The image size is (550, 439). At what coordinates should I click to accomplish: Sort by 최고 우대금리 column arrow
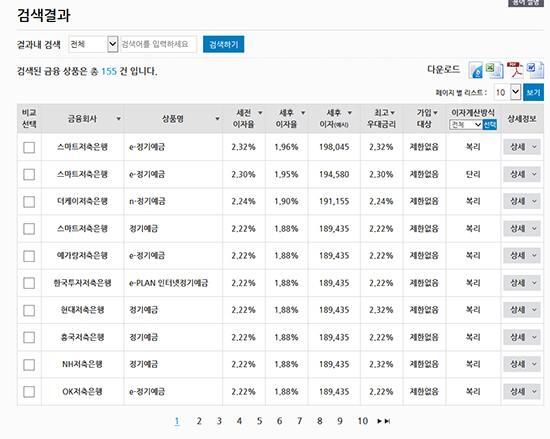393,113
